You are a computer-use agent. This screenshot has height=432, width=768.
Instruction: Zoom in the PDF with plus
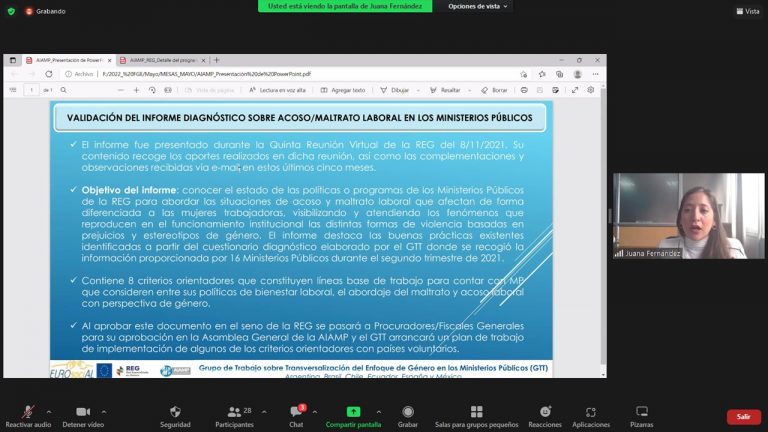pos(136,90)
